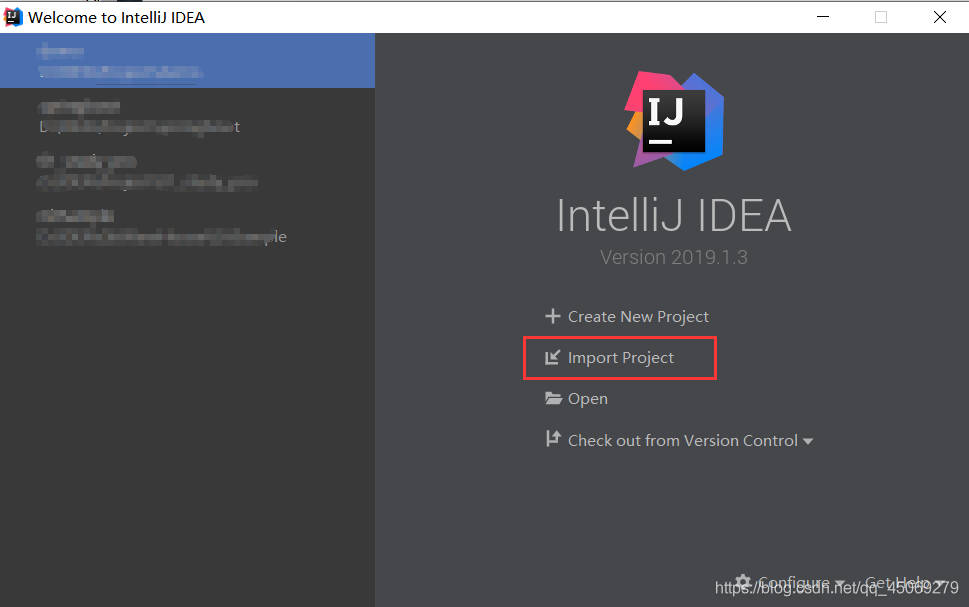Open the Get Help menu

(897, 582)
